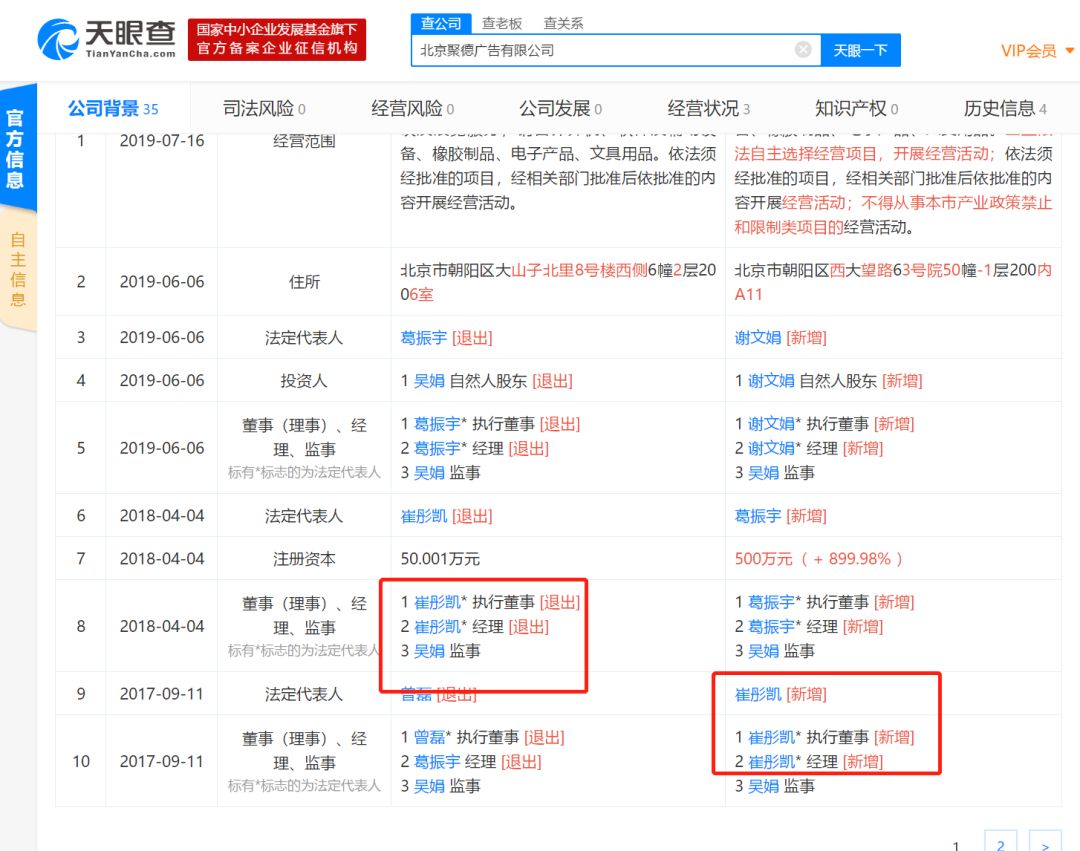Open 谢文娟 自然人股东 link in row 4
Screen dimensions: 1080x851
[771, 381]
